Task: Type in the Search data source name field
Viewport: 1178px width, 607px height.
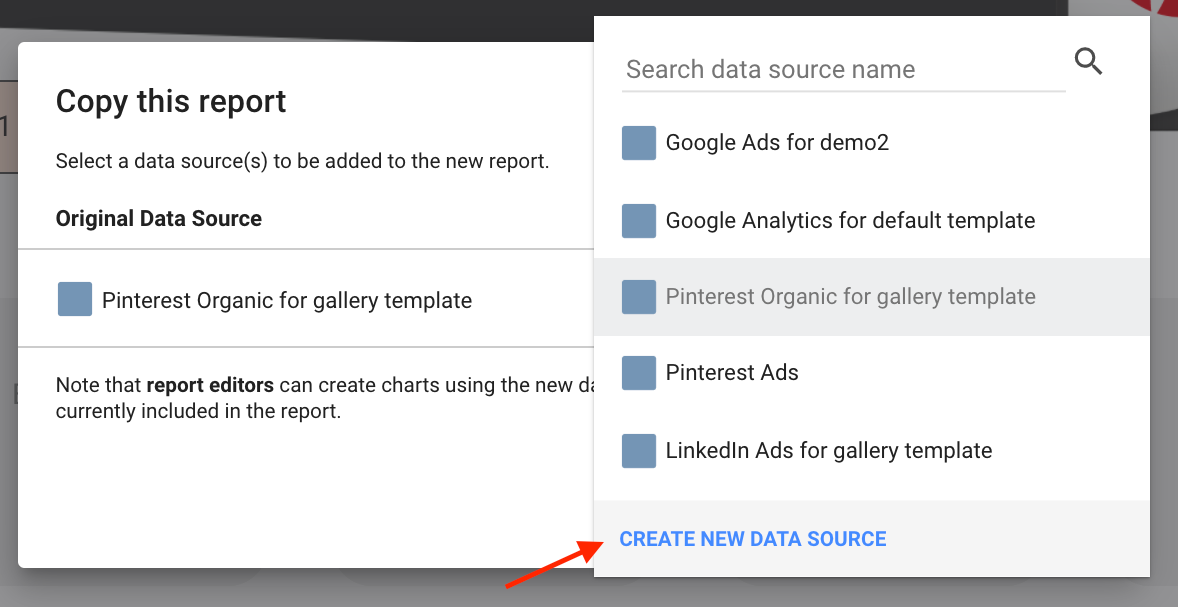Action: pyautogui.click(x=842, y=70)
